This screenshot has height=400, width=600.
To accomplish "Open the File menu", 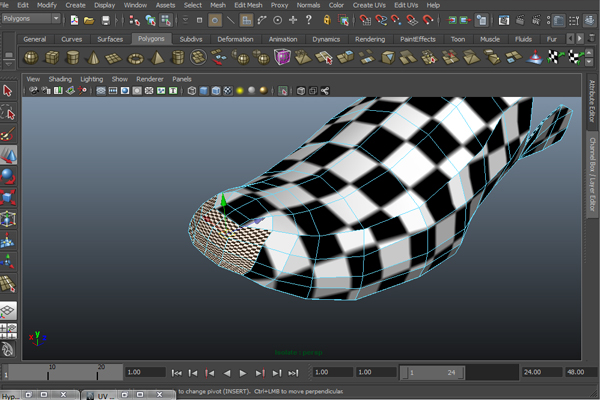I will coord(5,5).
